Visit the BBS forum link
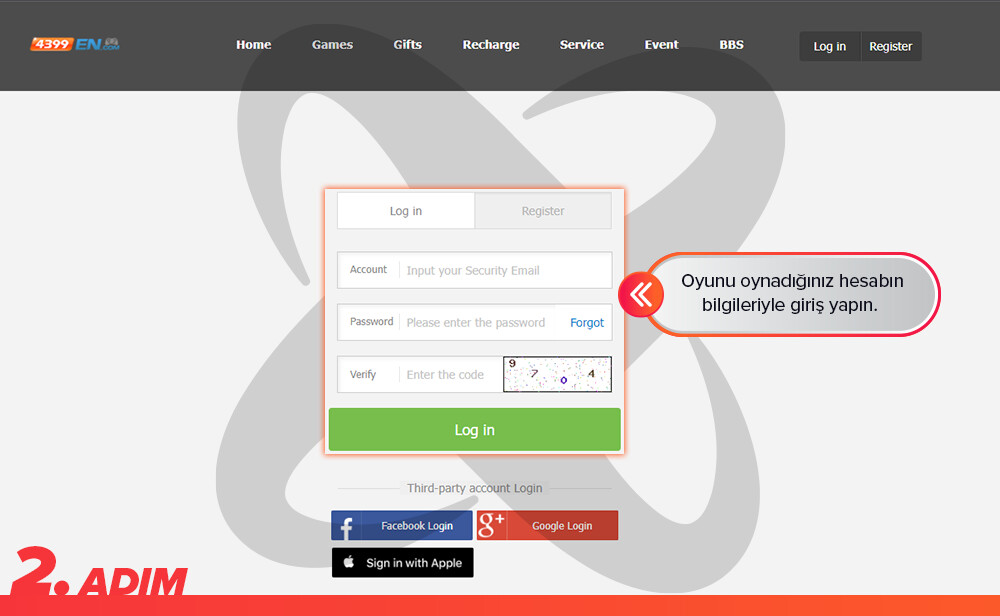The image size is (1000, 616). (731, 45)
